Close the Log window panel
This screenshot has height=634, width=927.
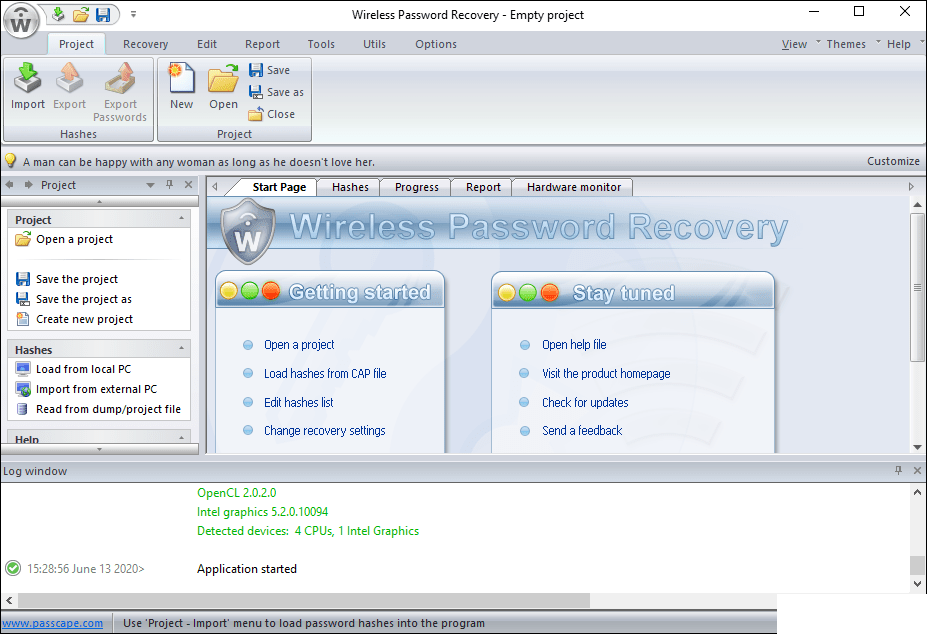[918, 470]
